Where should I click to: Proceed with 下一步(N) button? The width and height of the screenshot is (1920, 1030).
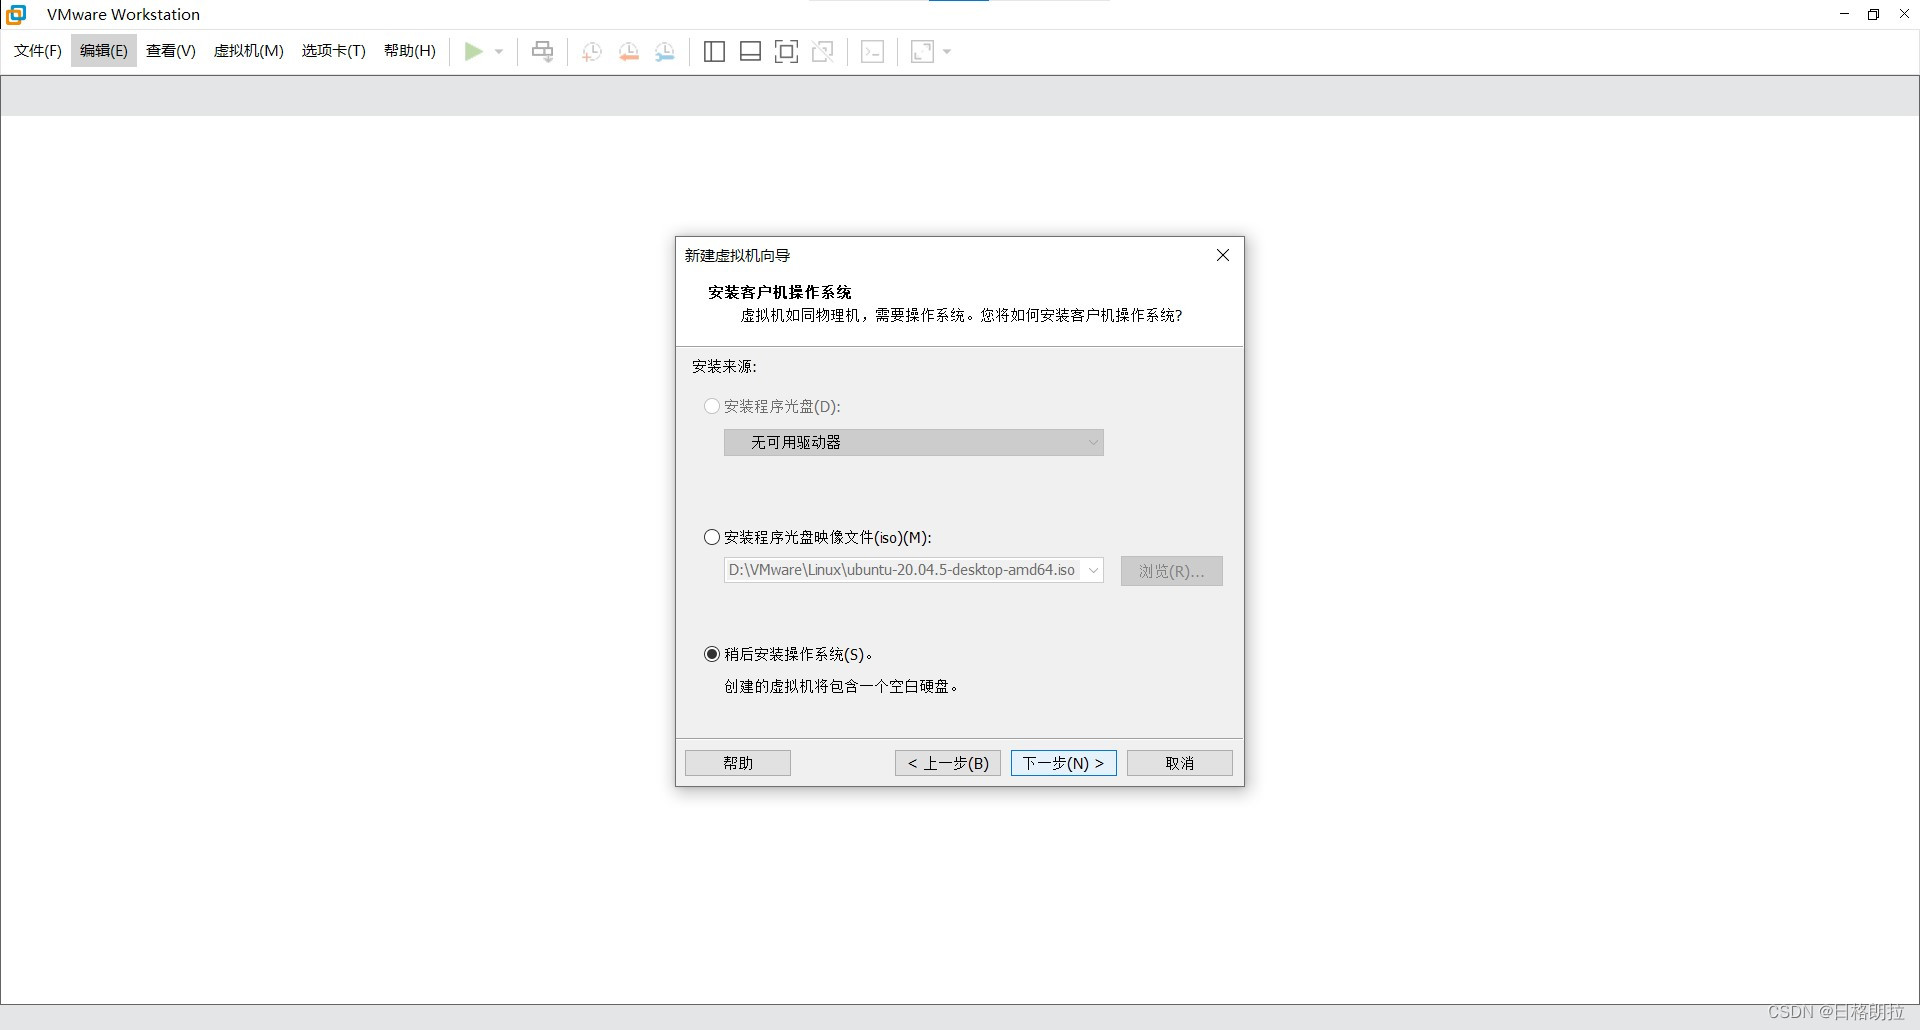pyautogui.click(x=1064, y=763)
